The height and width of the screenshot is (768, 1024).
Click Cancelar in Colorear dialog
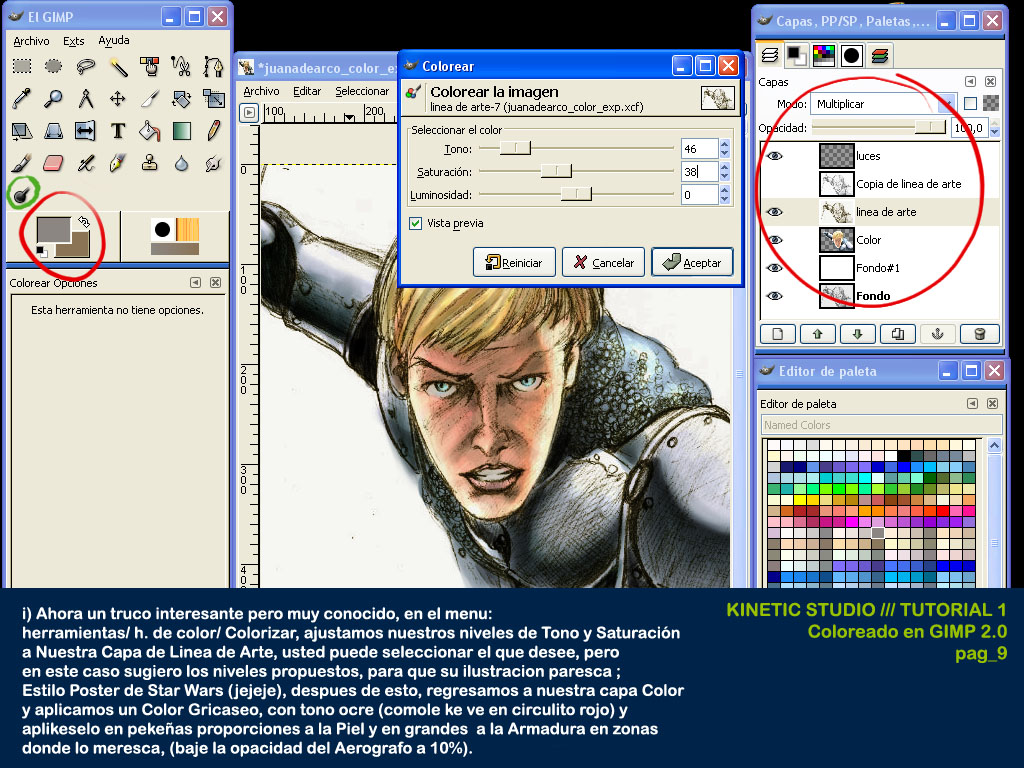coord(603,263)
